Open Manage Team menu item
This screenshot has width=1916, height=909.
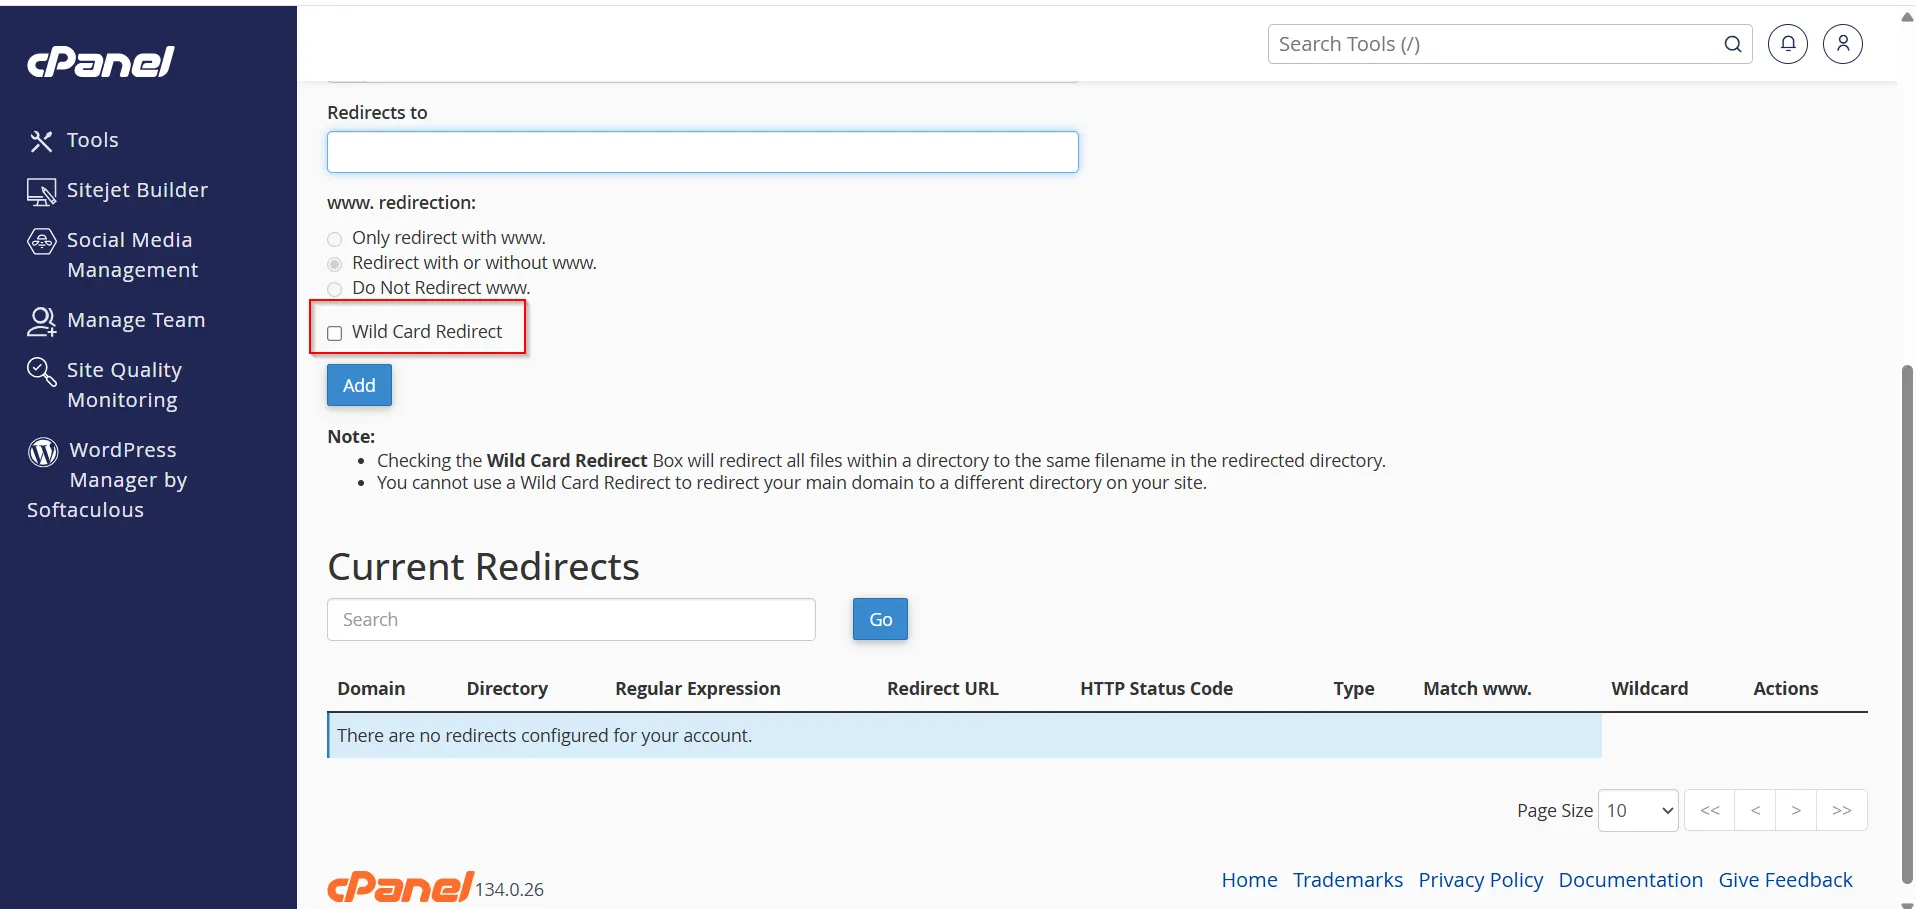click(136, 320)
